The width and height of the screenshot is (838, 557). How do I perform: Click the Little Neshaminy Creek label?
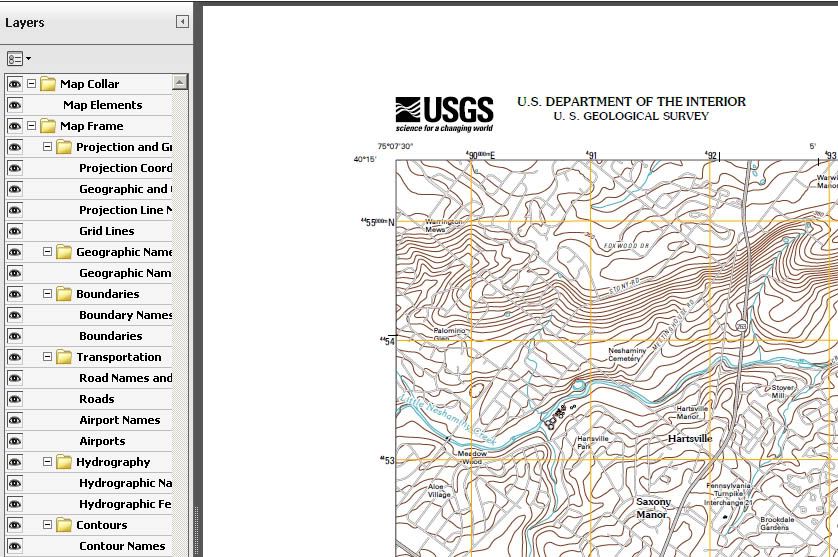(448, 420)
